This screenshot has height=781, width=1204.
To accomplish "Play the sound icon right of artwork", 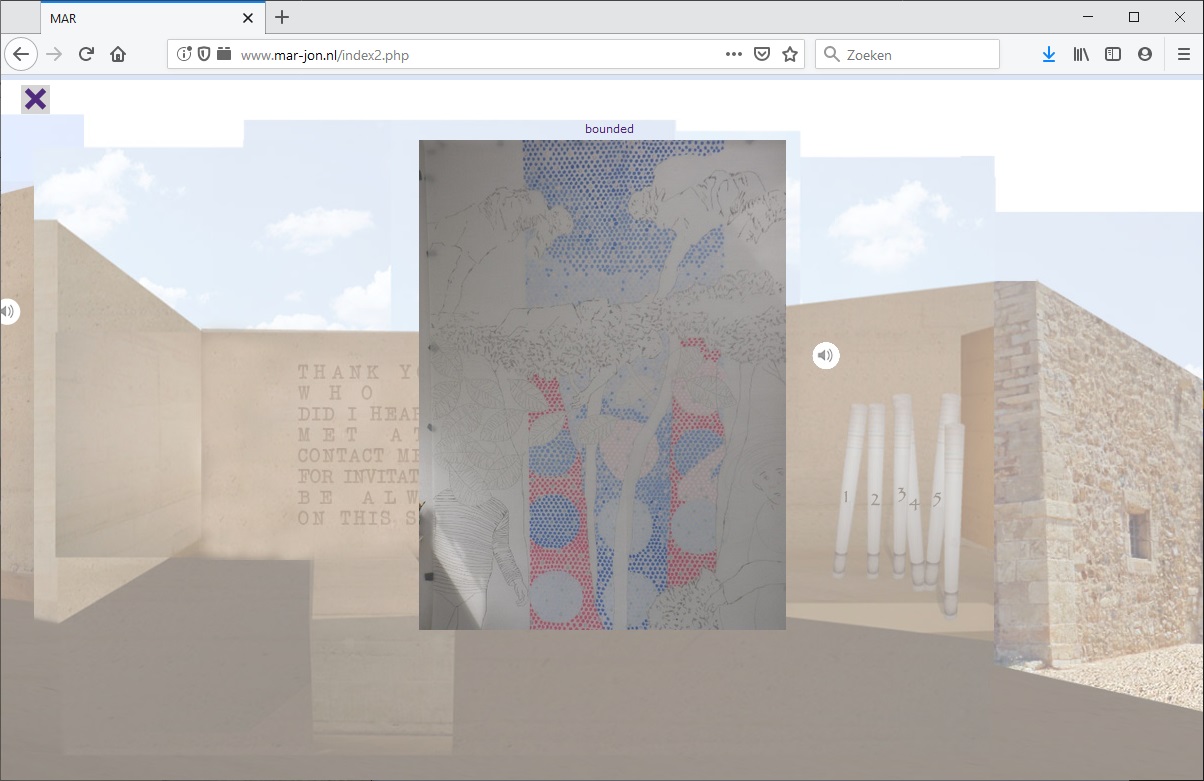I will coord(825,355).
